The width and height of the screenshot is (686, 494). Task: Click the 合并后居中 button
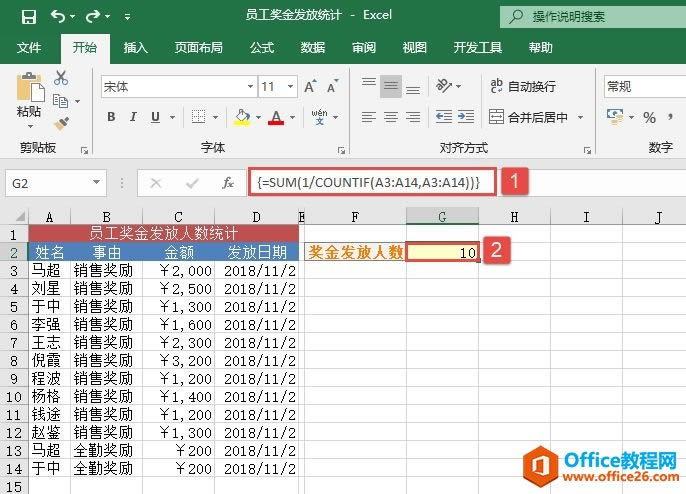click(535, 117)
